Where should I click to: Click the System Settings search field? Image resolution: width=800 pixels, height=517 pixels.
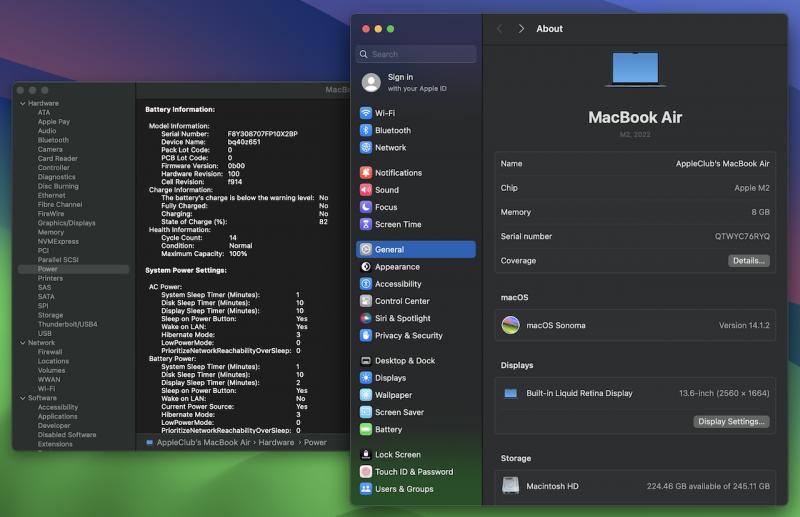416,54
